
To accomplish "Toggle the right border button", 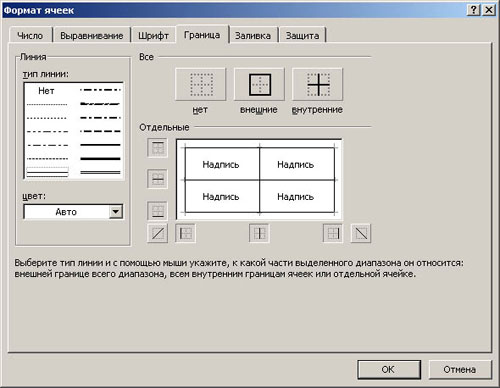I will click(333, 233).
